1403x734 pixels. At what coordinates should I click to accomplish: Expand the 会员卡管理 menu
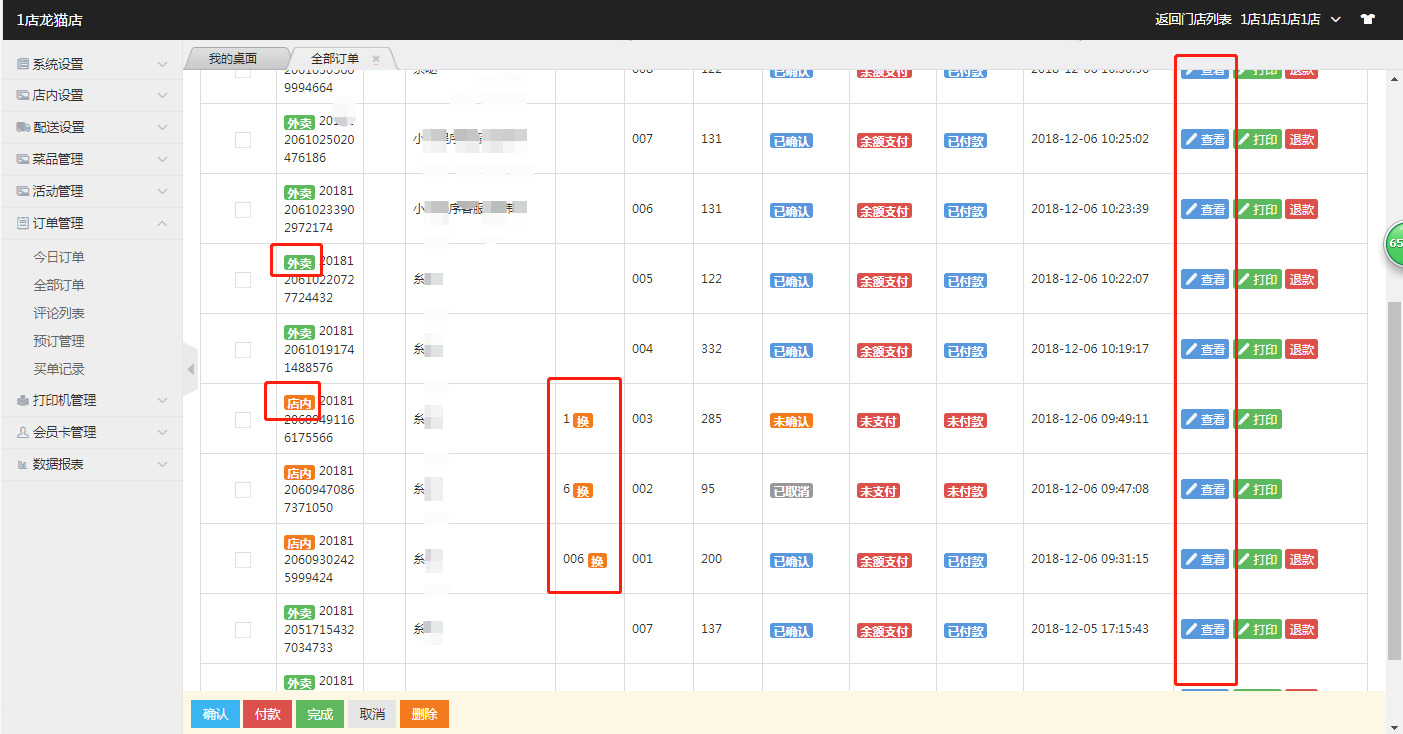(92, 432)
